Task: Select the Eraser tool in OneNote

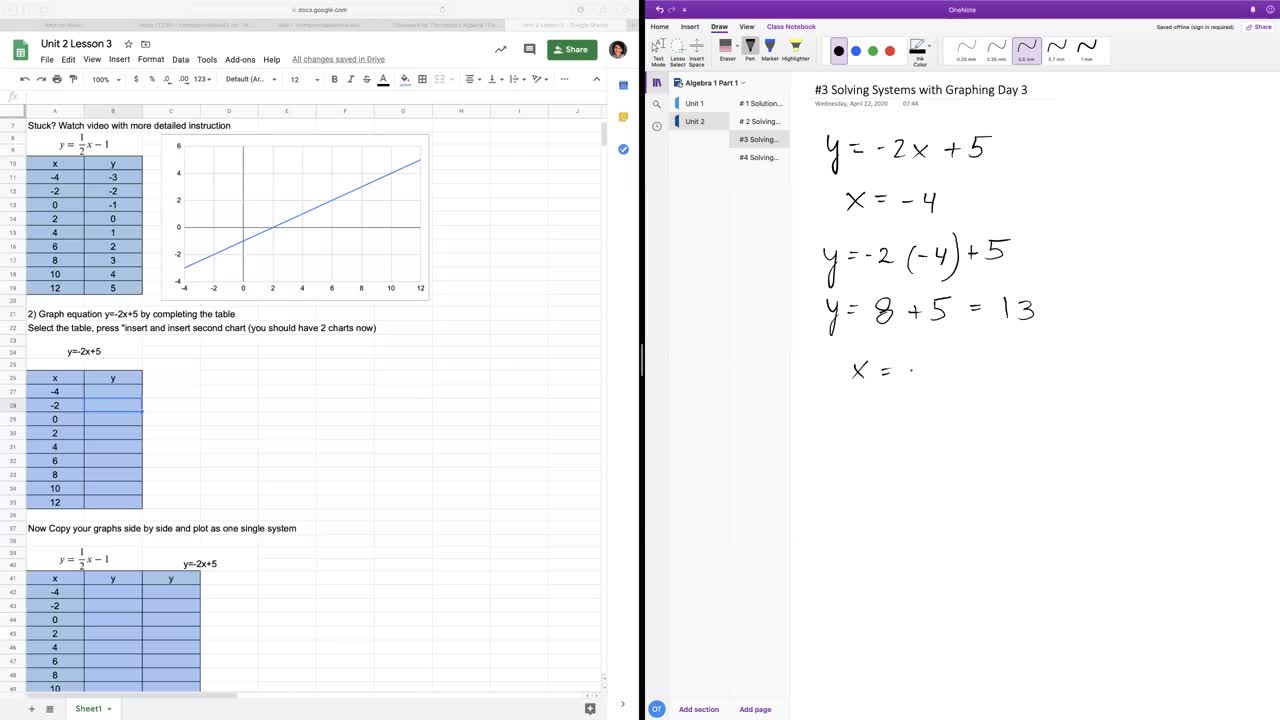Action: (727, 50)
